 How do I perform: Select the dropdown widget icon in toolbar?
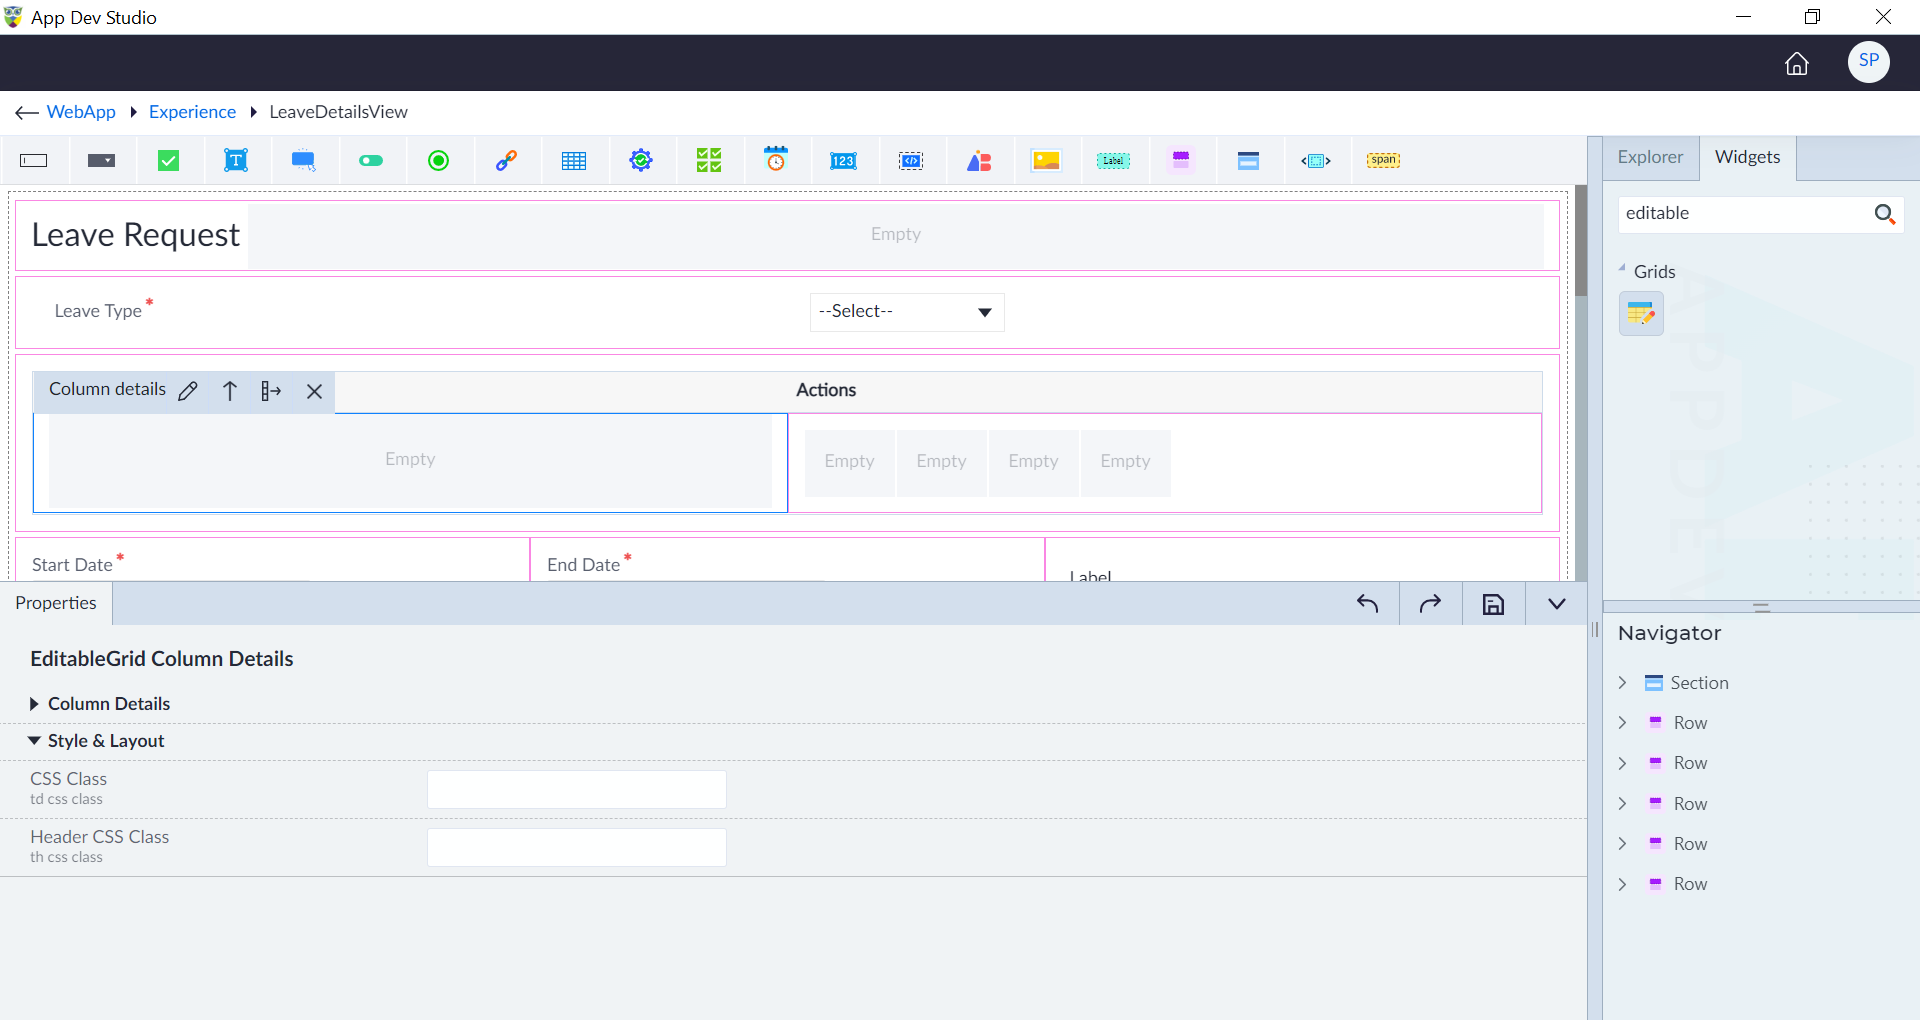point(101,161)
